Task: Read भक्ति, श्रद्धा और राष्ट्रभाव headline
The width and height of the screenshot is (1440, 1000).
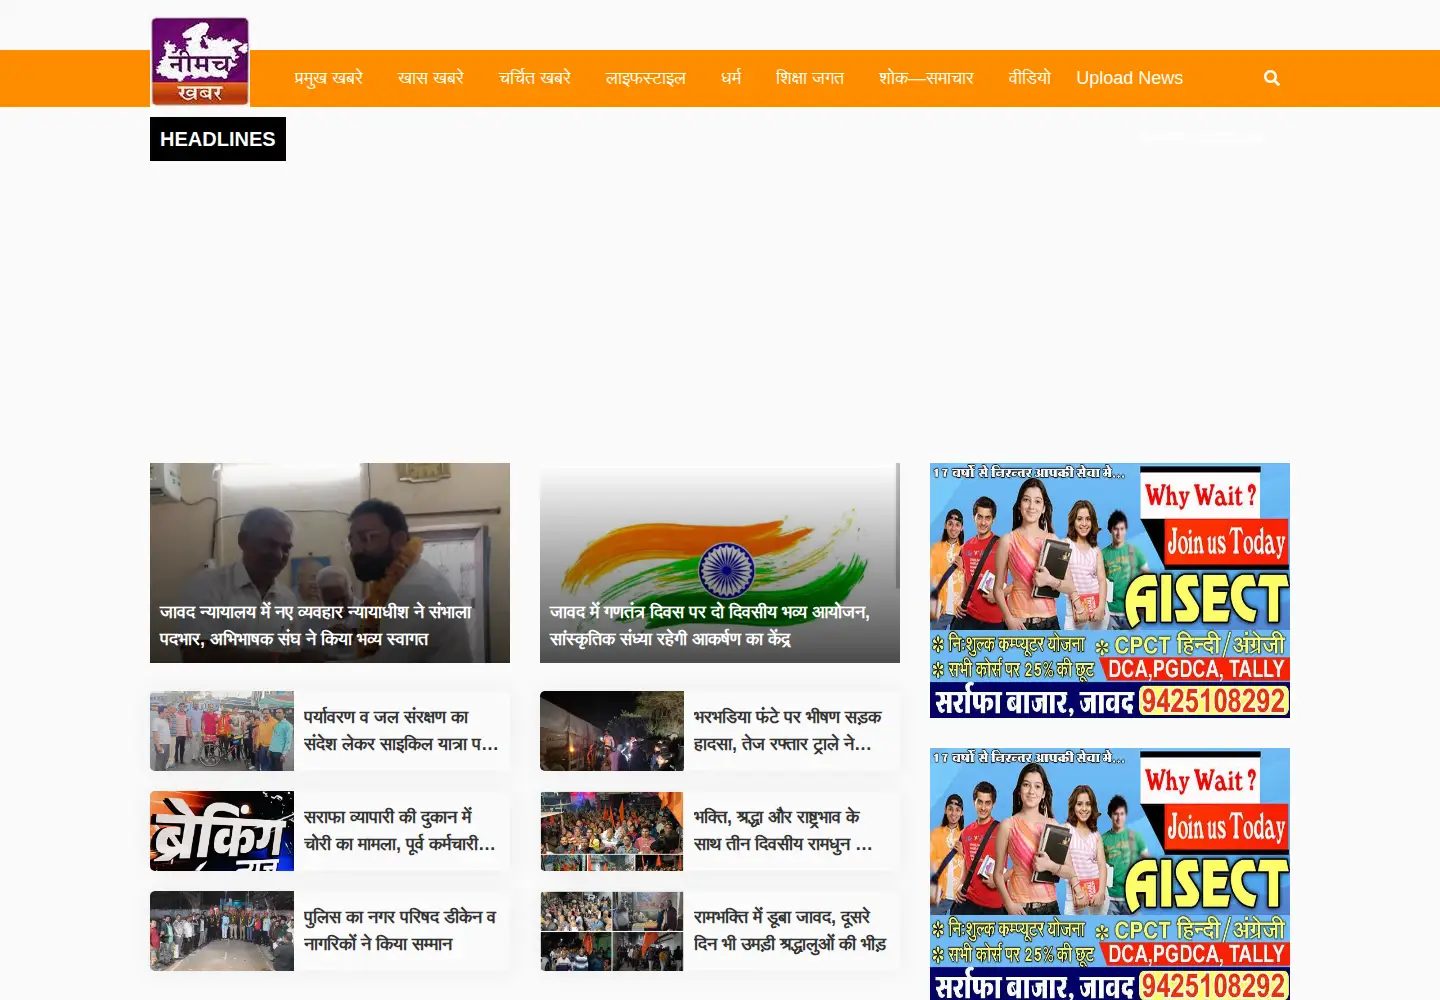Action: click(x=783, y=831)
